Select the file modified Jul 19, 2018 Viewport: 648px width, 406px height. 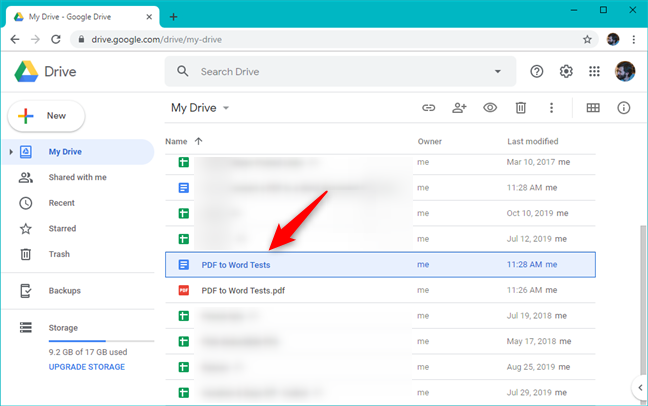(x=380, y=316)
